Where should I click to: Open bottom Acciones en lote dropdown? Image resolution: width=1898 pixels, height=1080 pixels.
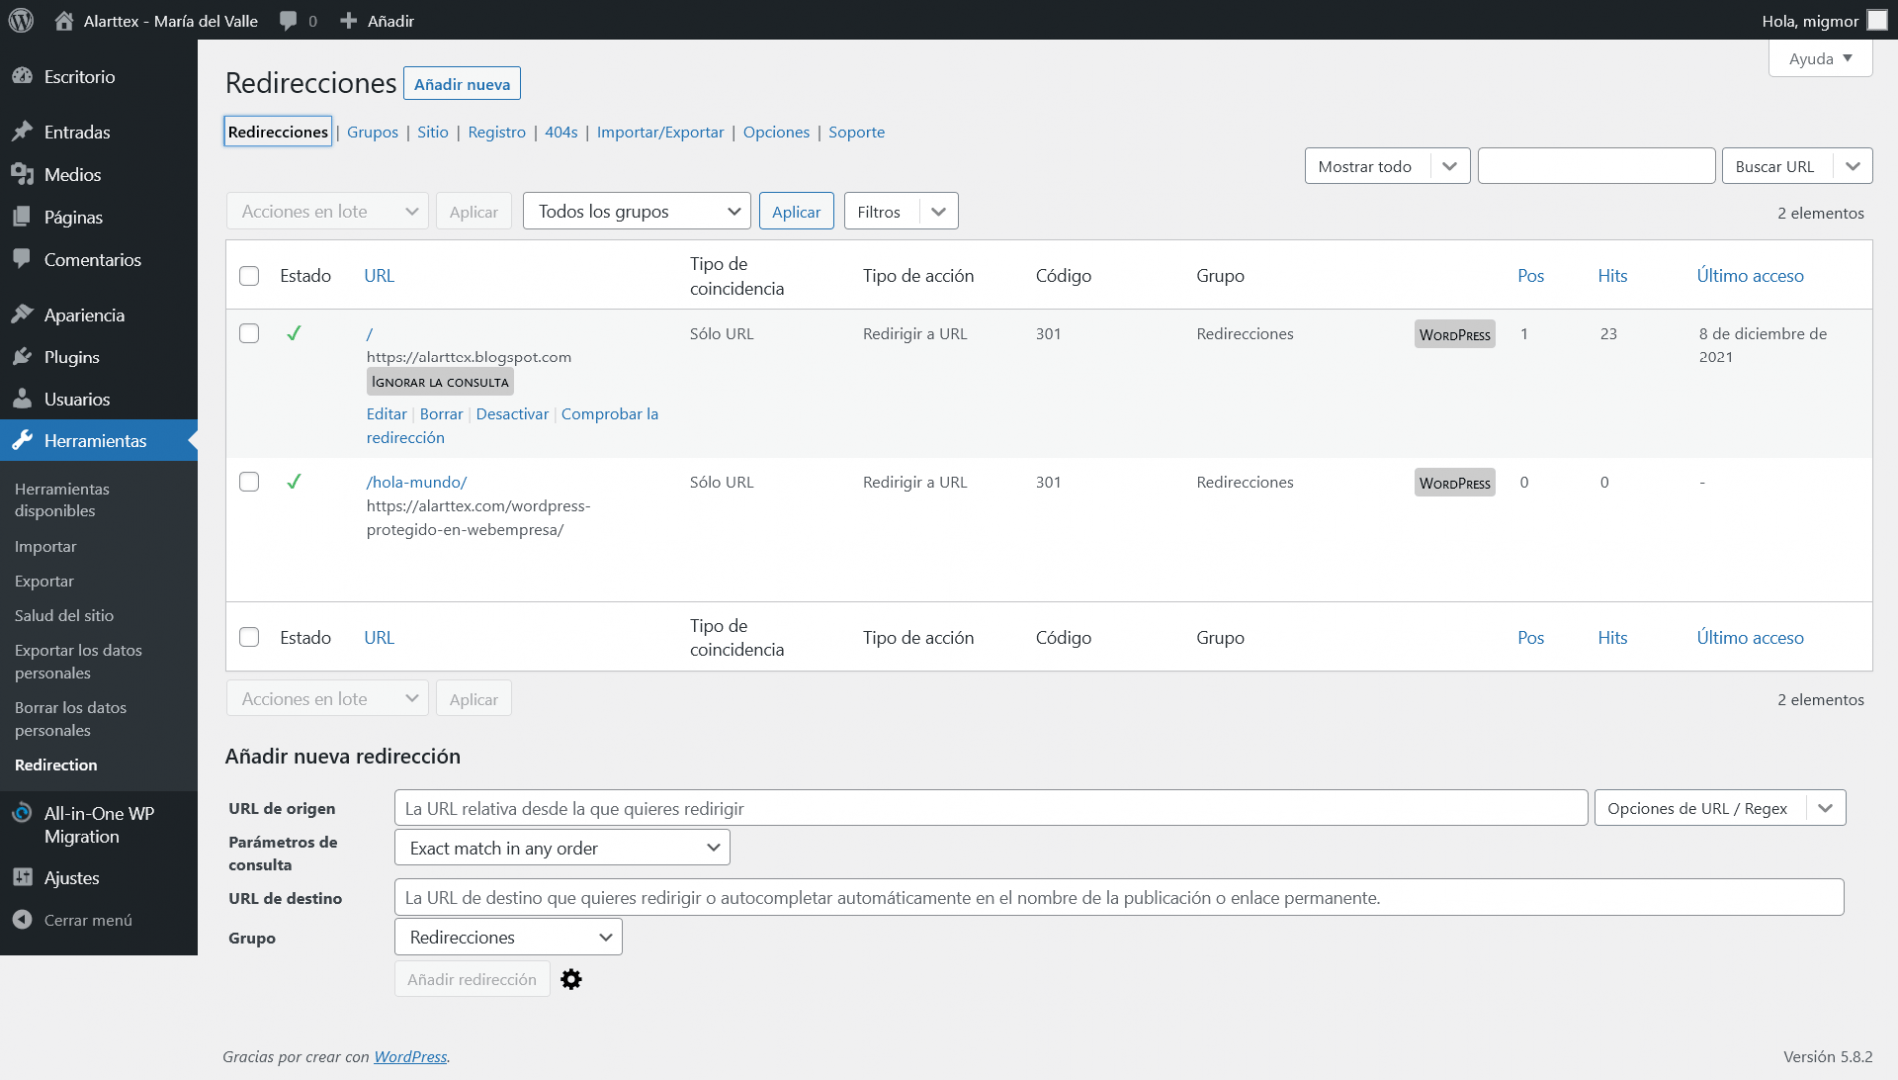[327, 698]
